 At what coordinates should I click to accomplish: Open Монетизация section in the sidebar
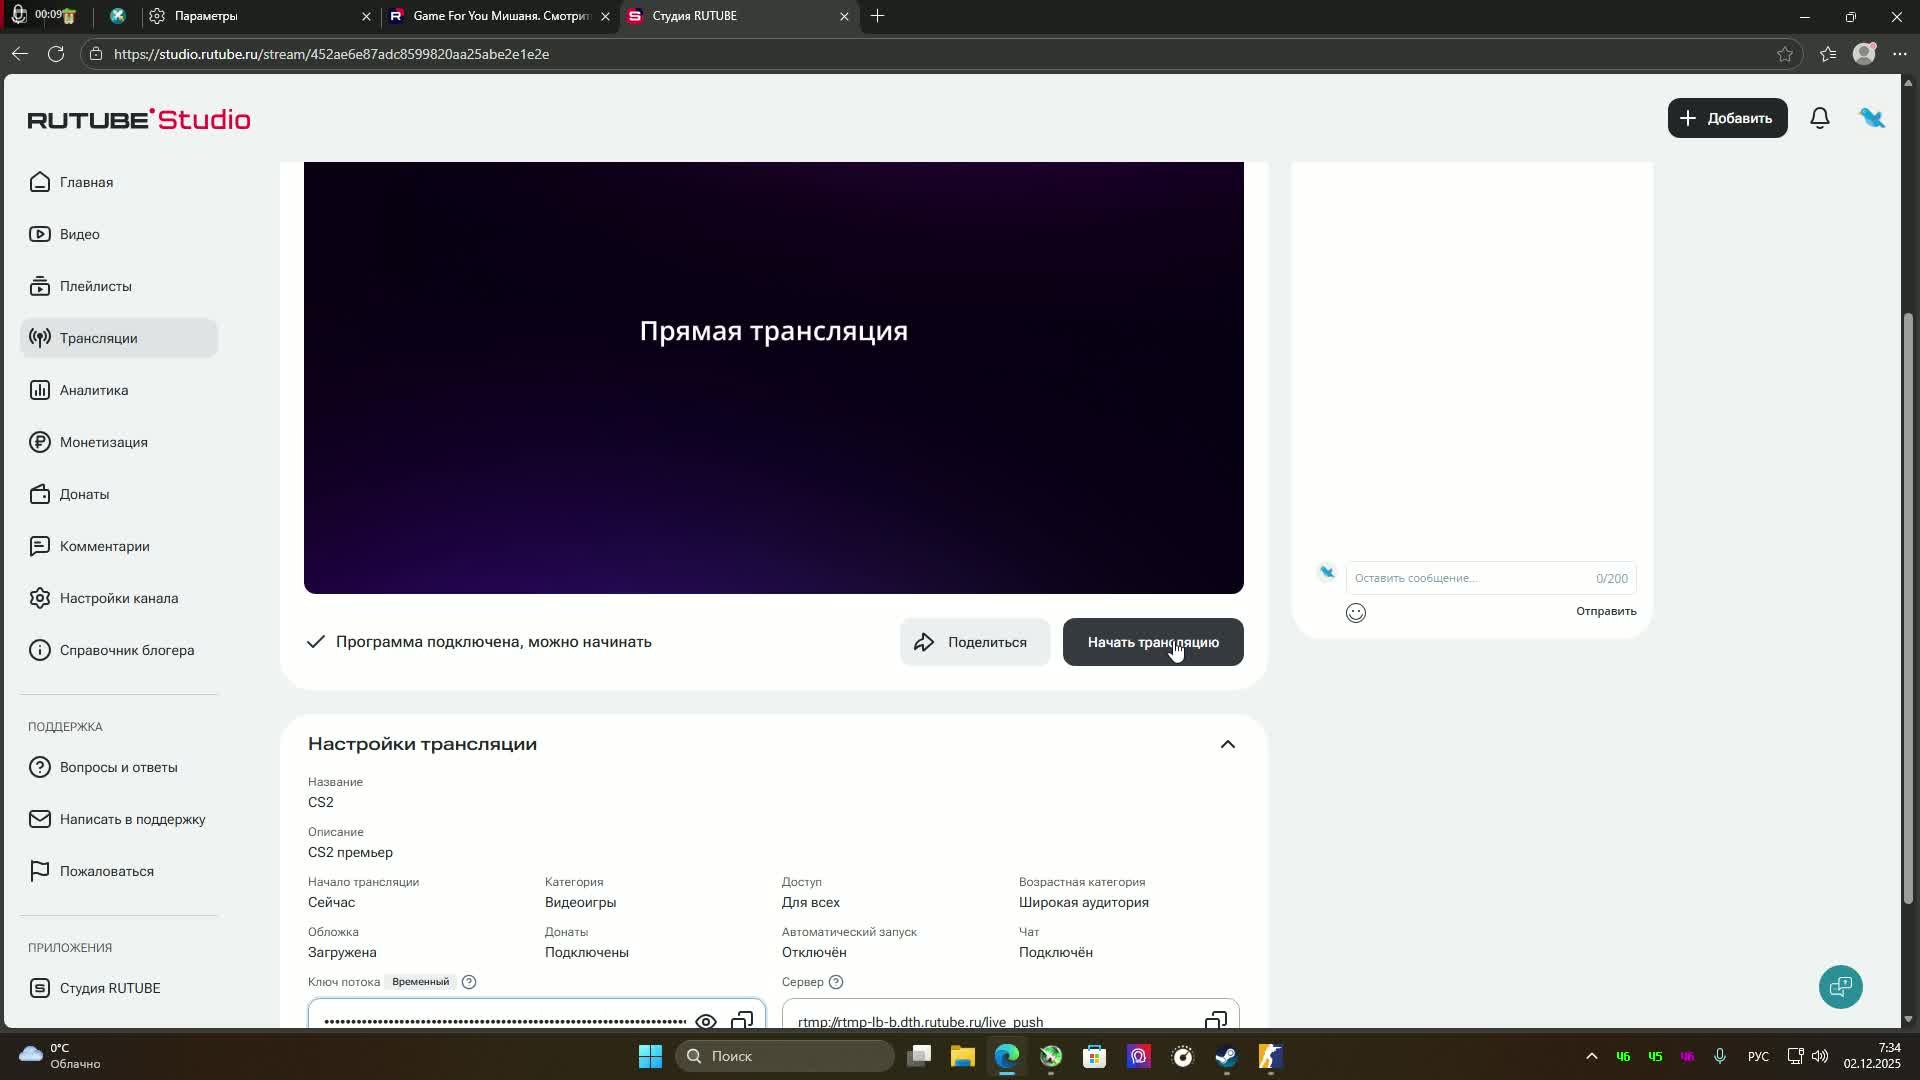click(x=103, y=442)
